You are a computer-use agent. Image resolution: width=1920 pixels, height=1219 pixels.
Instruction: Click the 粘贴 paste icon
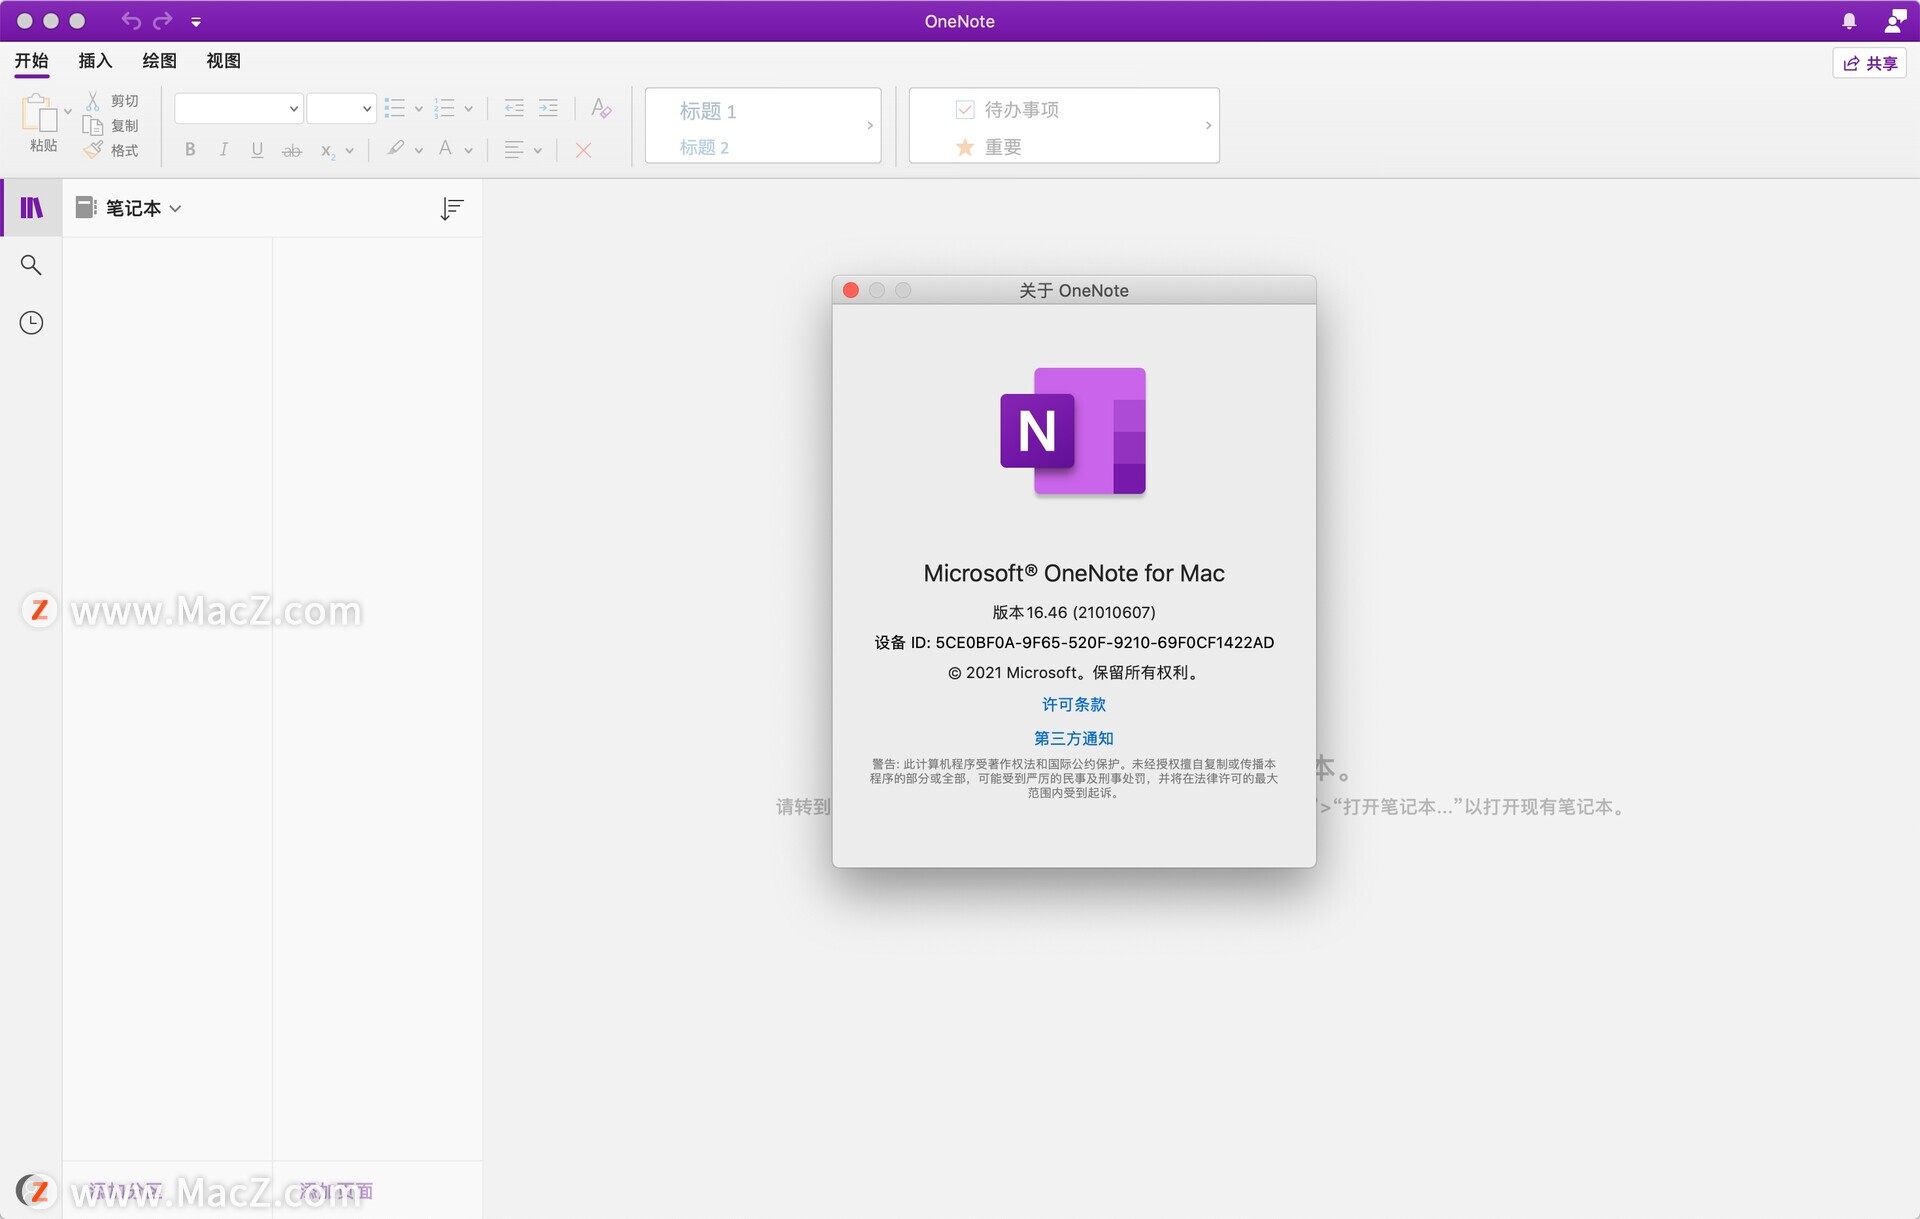point(39,113)
